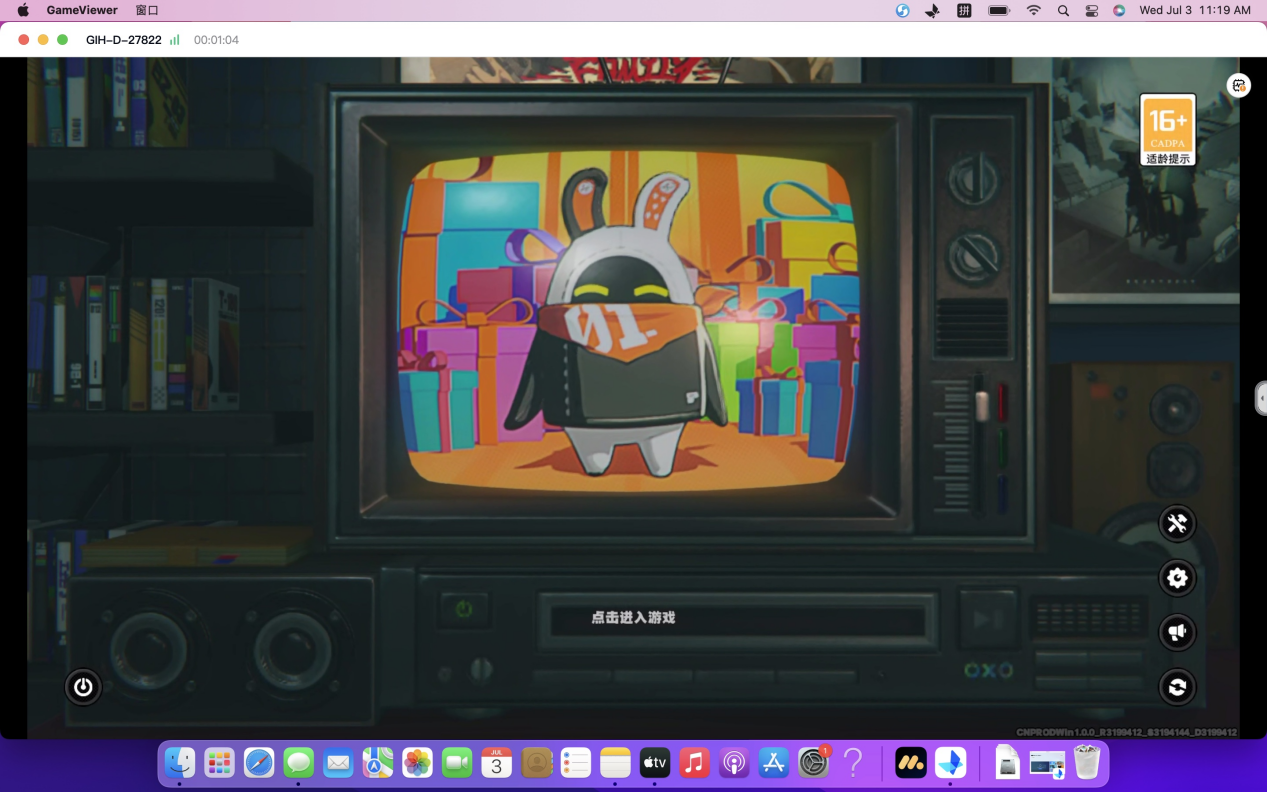The height and width of the screenshot is (792, 1267).
Task: Click 点击进入游戏 to enter the game
Action: point(633,618)
